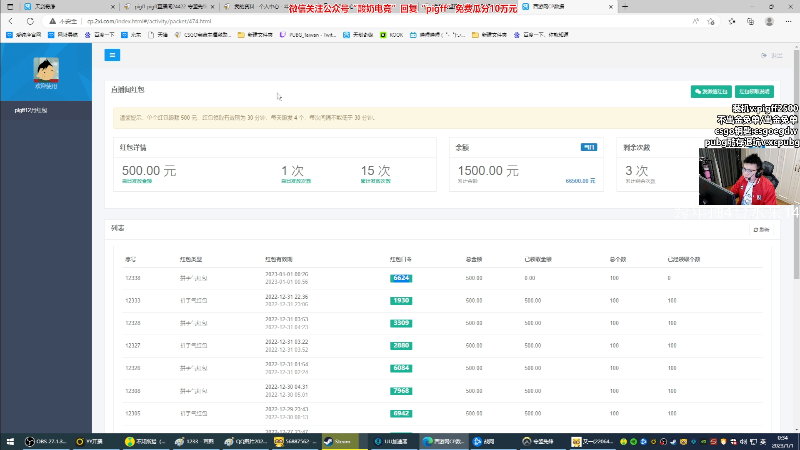Image resolution: width=800 pixels, height=450 pixels.
Task: Click red packet code badge 1930
Action: click(401, 301)
